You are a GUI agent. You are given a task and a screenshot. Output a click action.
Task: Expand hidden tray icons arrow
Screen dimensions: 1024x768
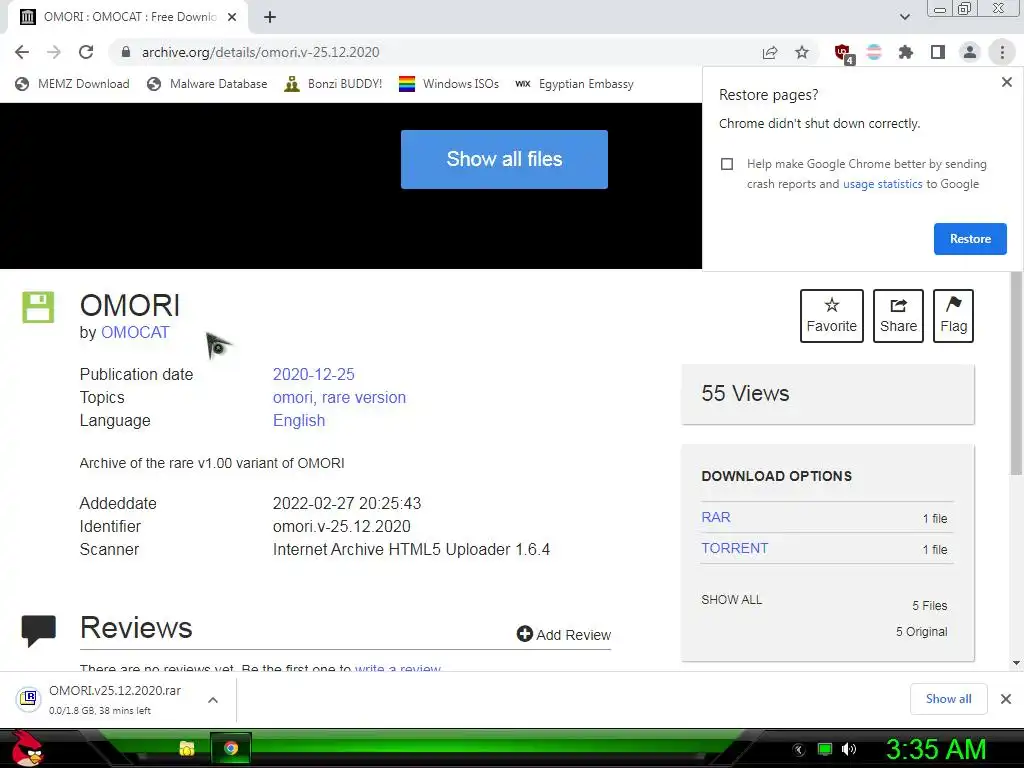pos(799,750)
